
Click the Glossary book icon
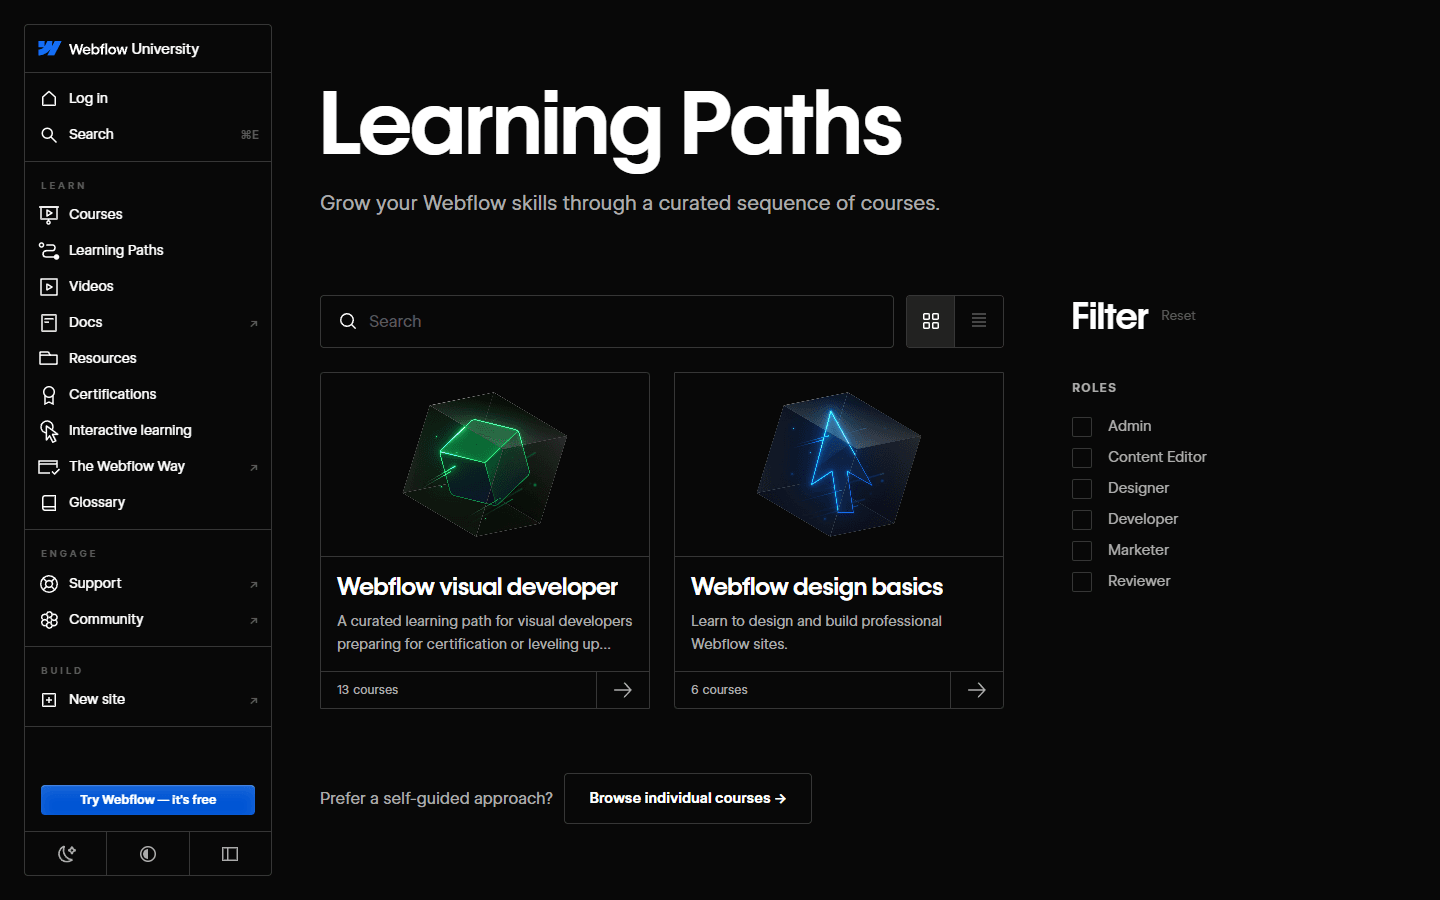coord(49,503)
